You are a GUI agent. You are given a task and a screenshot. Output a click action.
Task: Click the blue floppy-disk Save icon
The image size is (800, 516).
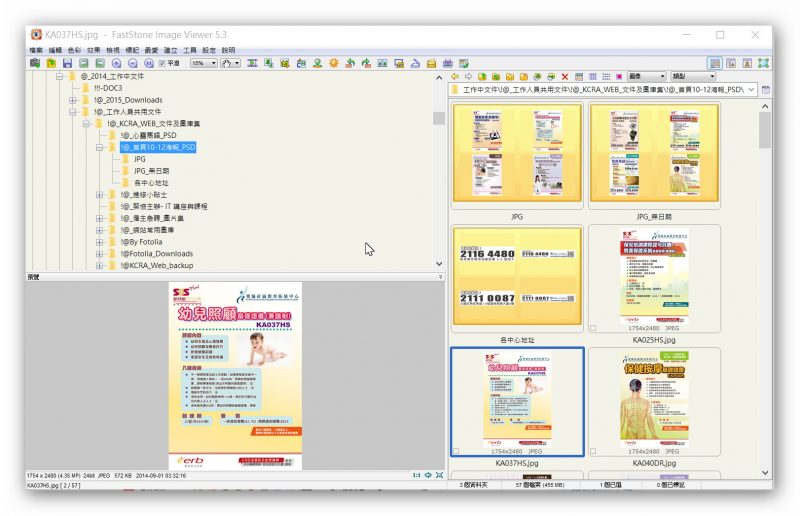[x=67, y=63]
